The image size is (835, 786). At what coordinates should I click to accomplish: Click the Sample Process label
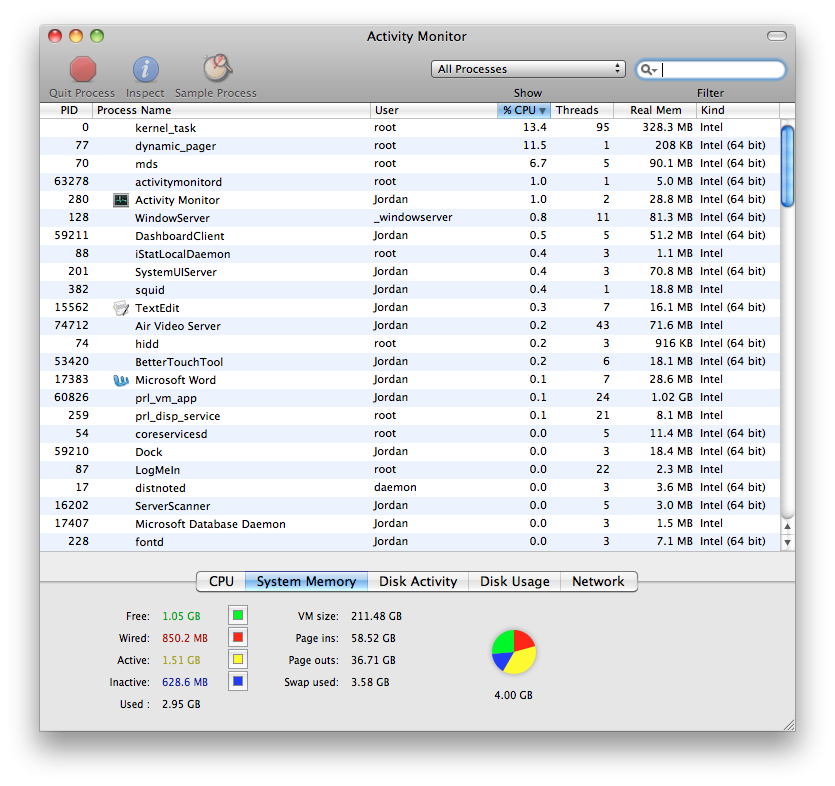click(216, 93)
